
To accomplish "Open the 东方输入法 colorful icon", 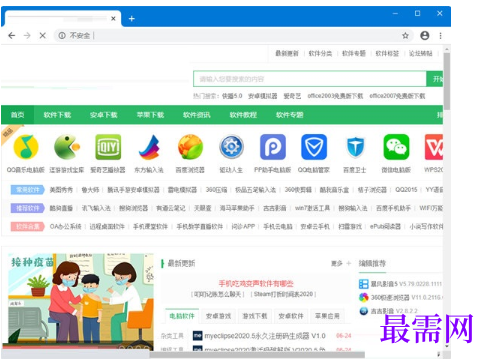I will click(x=149, y=147).
